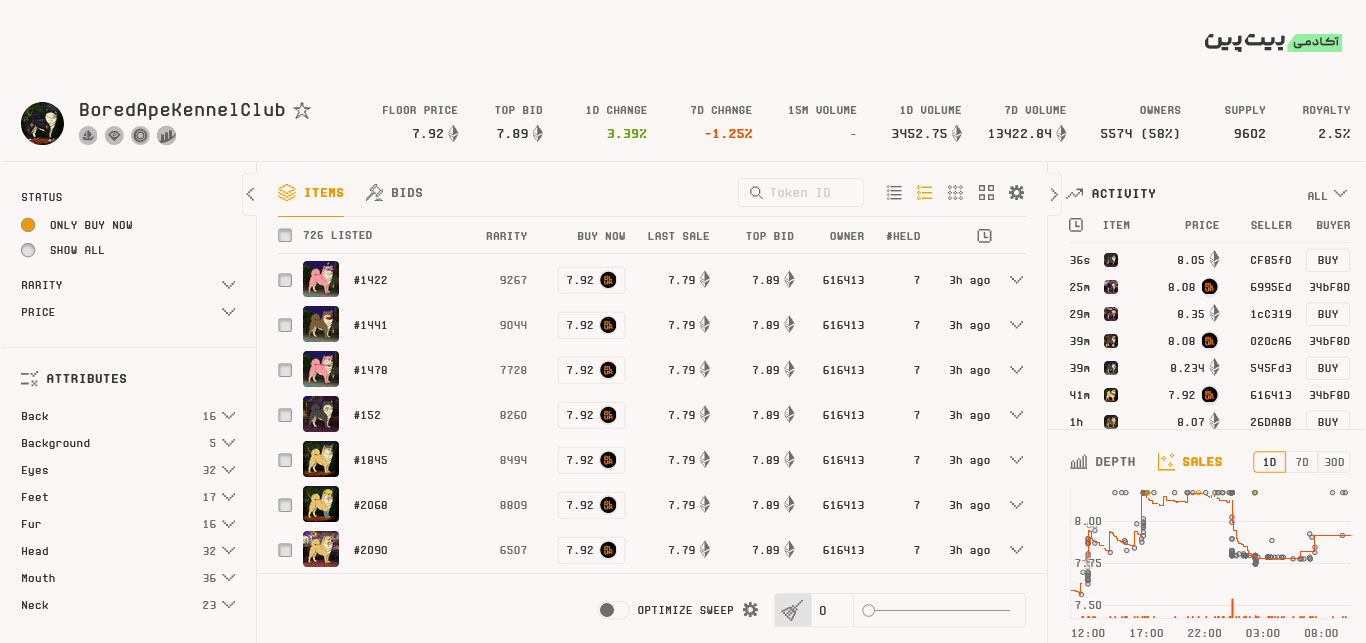
Task: Click the collection avatar image
Action: pos(42,123)
